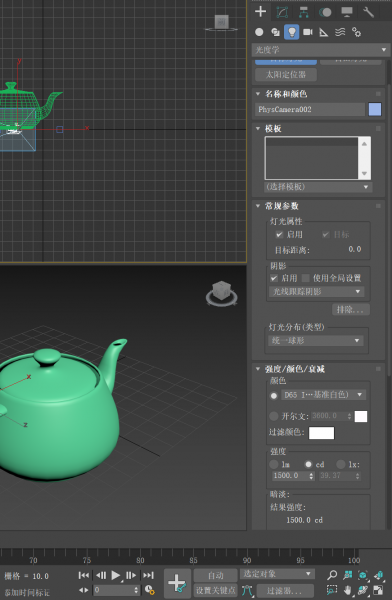Open the 选定对象 selection dropdown
This screenshot has width=392, height=600.
pyautogui.click(x=278, y=574)
